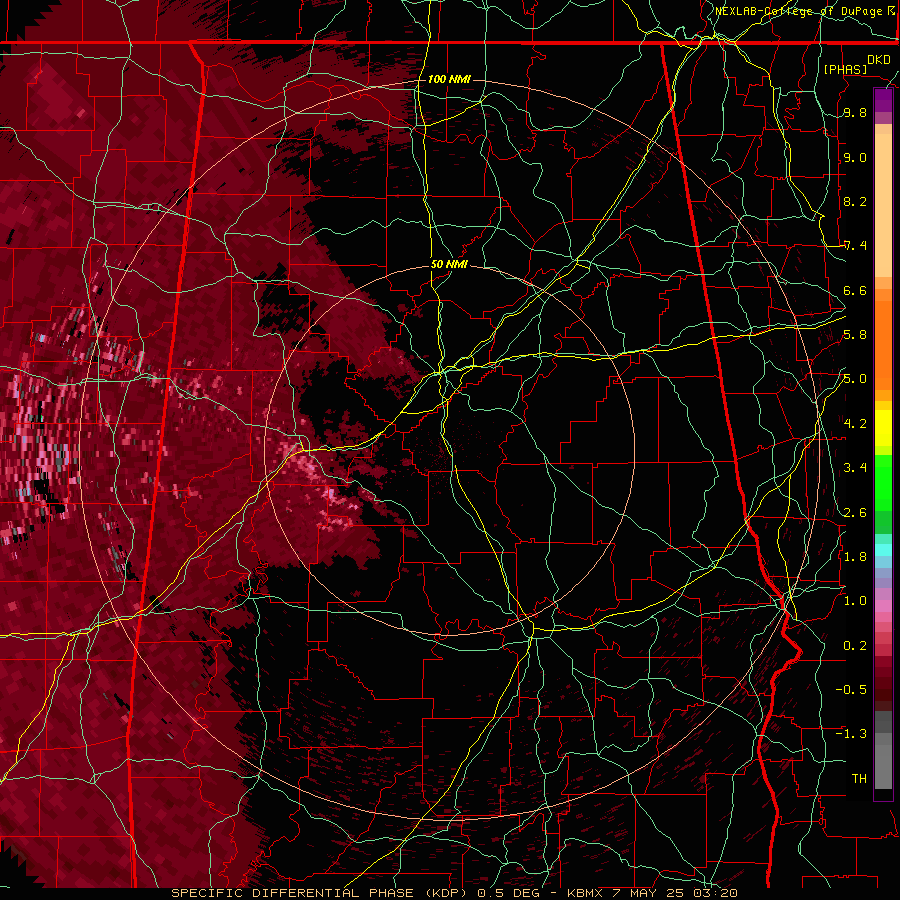Select the 3.4 value on the color scale

[855, 468]
